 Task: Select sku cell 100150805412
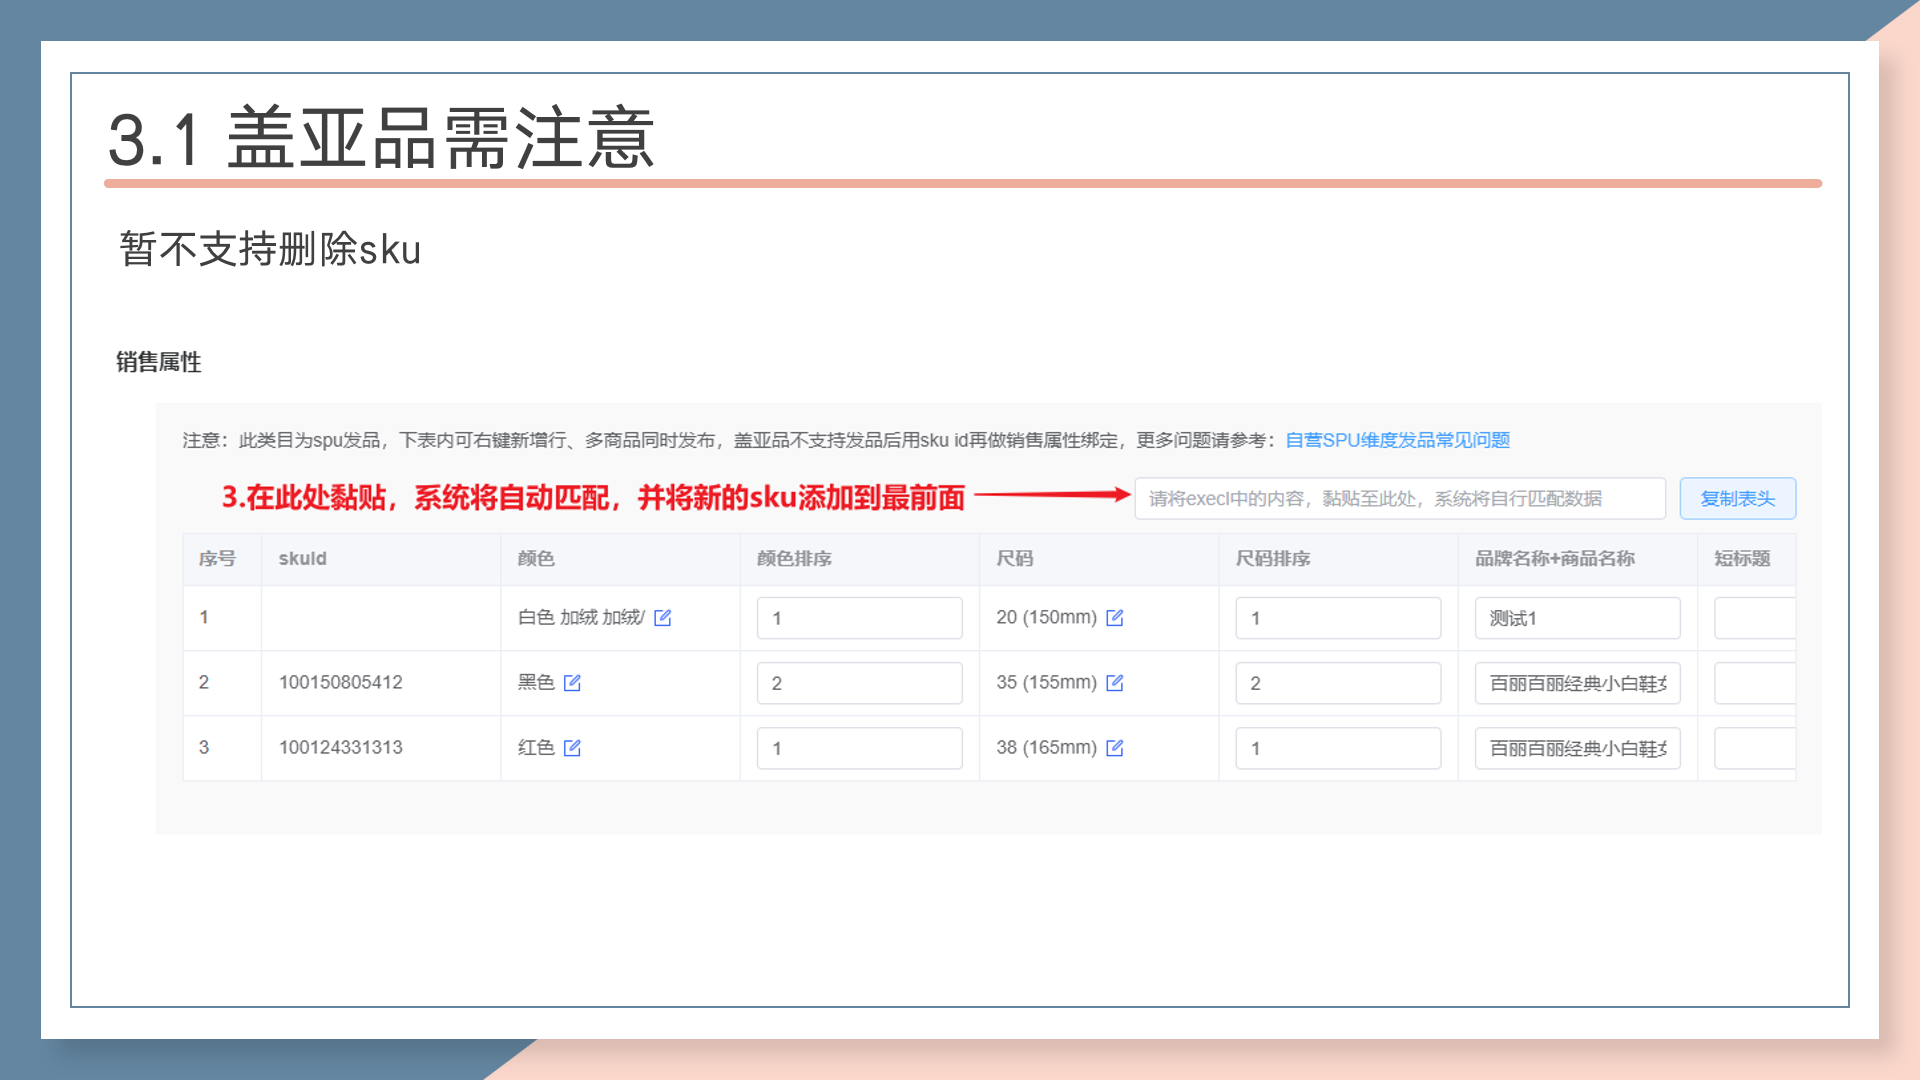[x=341, y=682]
